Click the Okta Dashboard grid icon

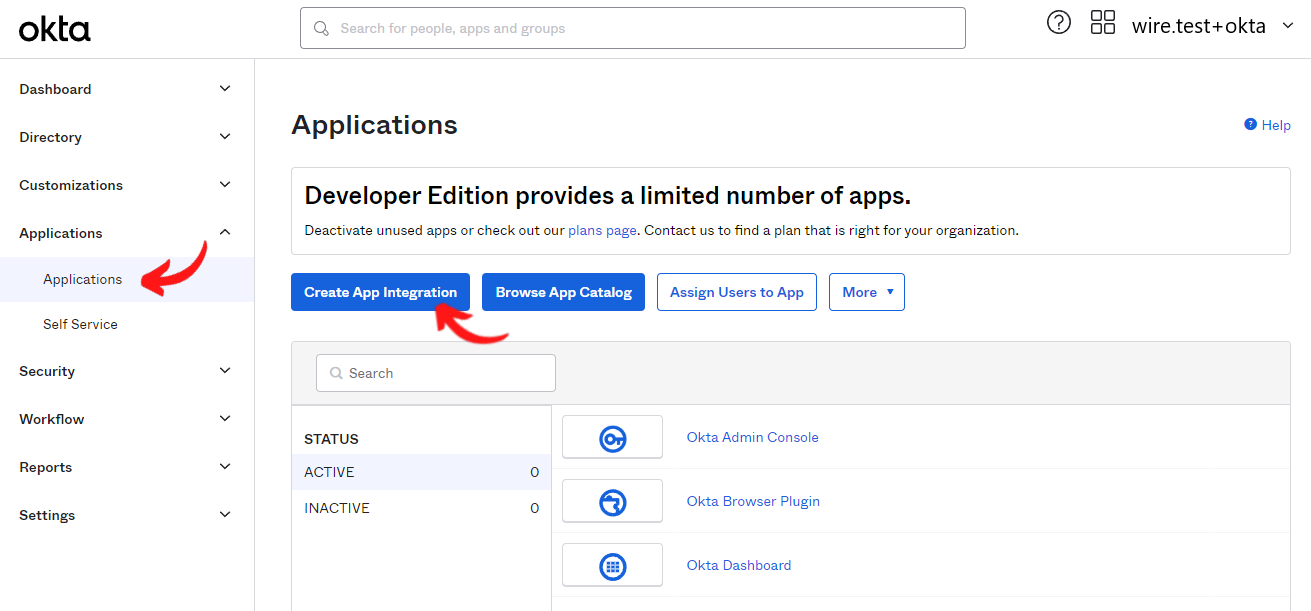[x=612, y=566]
